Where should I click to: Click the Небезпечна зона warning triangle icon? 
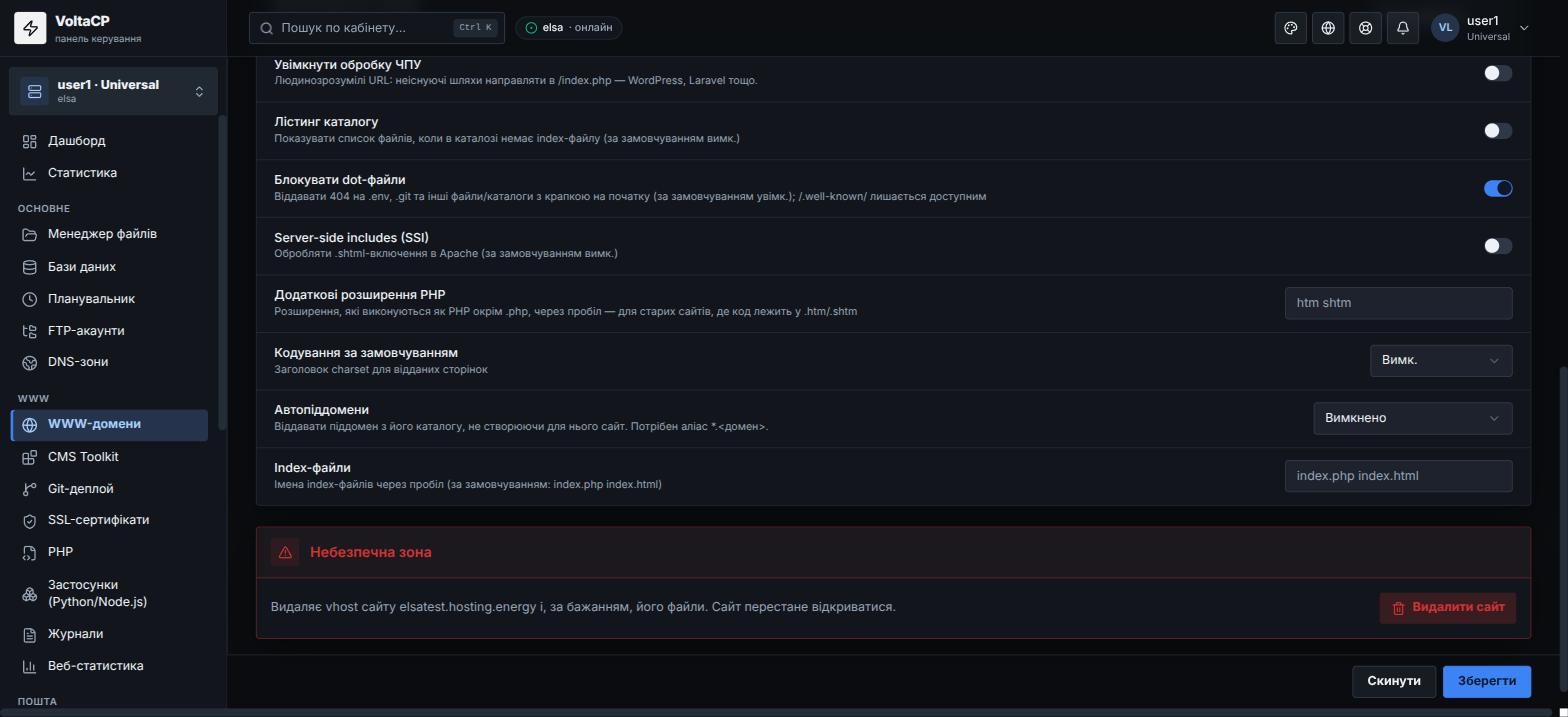[x=285, y=552]
